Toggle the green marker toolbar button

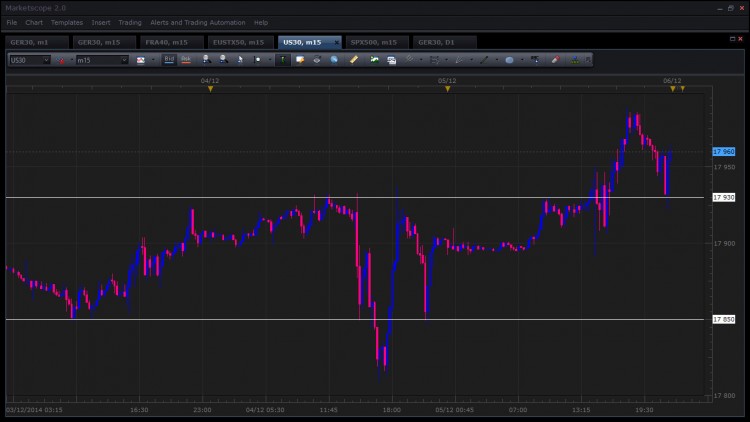point(283,60)
